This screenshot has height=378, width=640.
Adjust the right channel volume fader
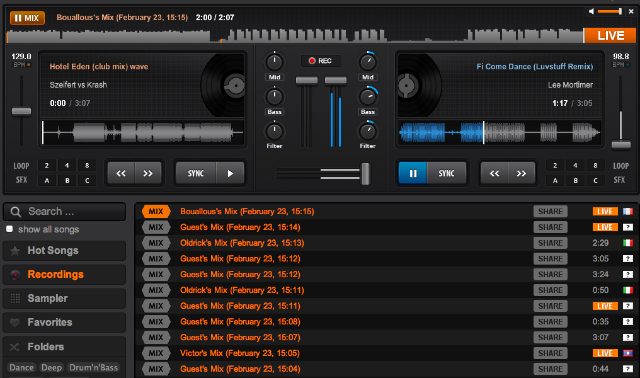[x=336, y=80]
